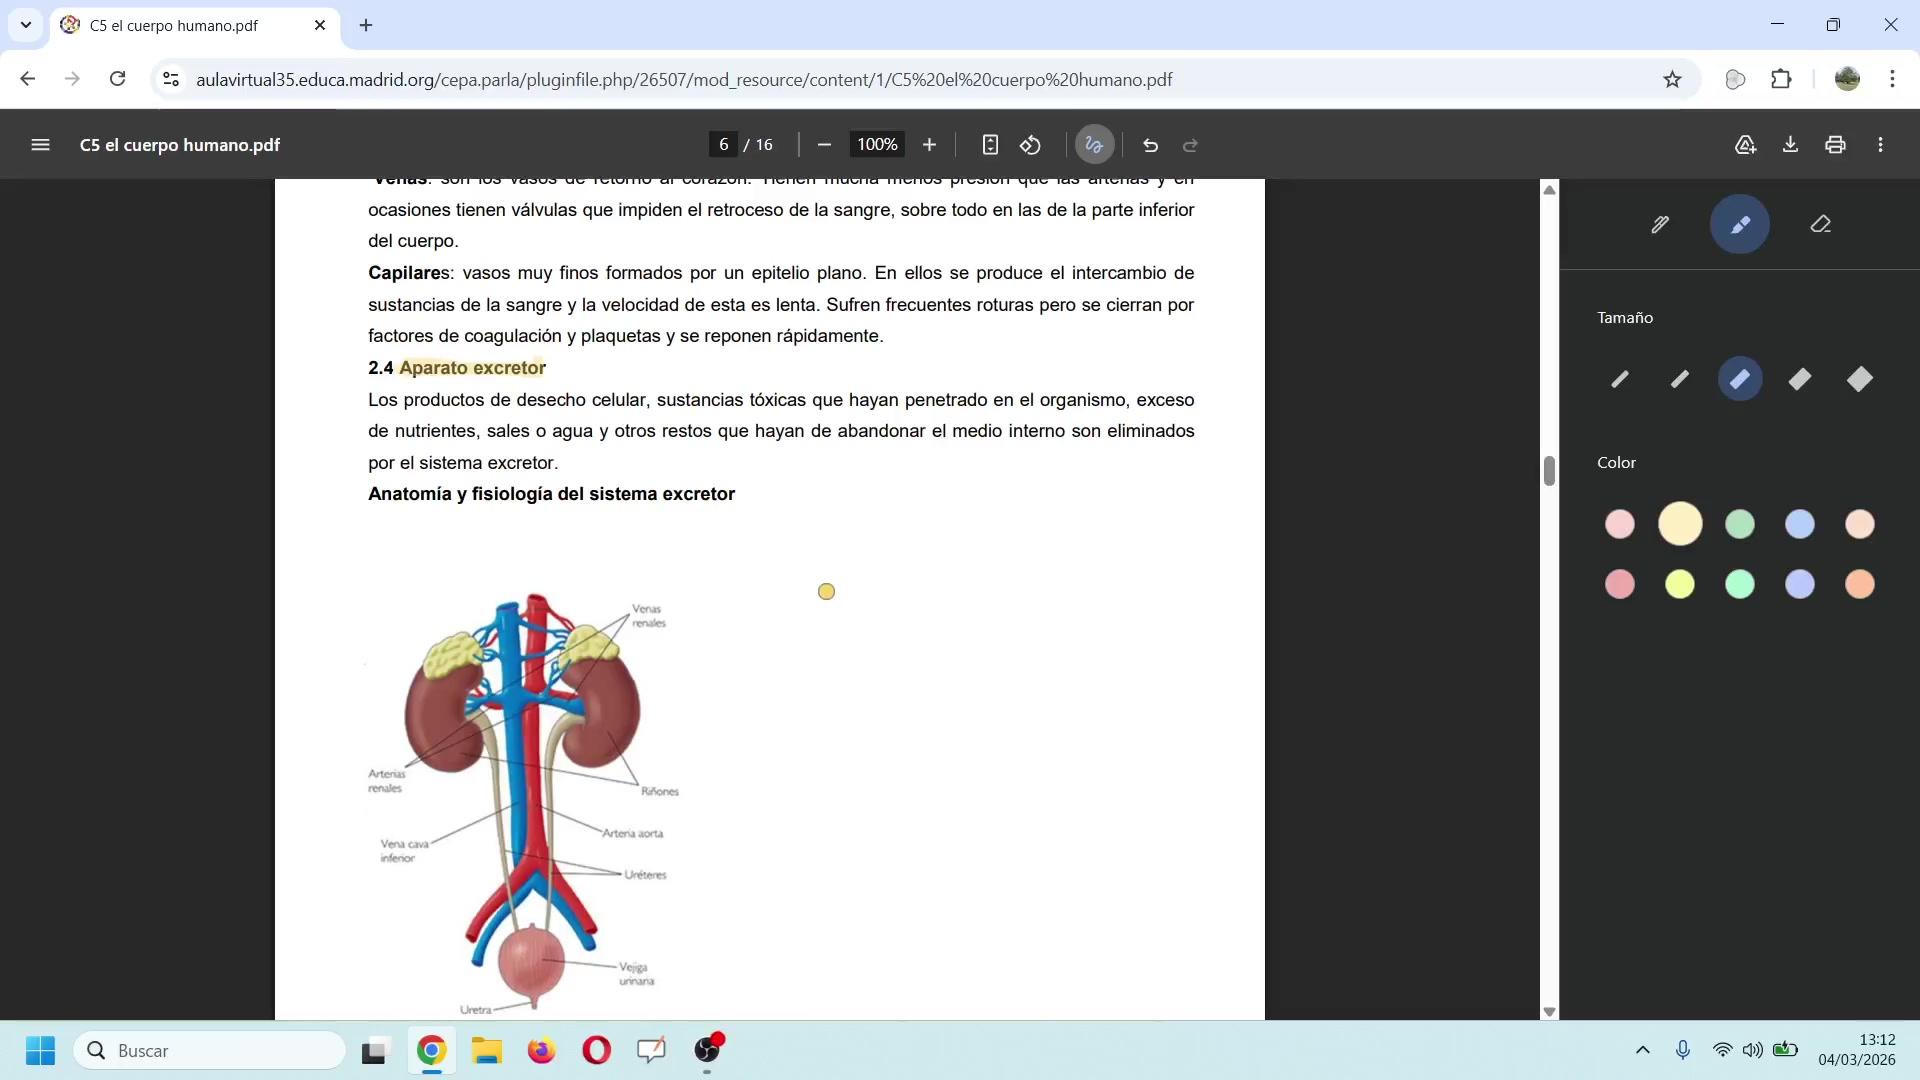Switch to the C5 el cuerpo humano.pdf tab
The height and width of the screenshot is (1080, 1920).
(175, 26)
